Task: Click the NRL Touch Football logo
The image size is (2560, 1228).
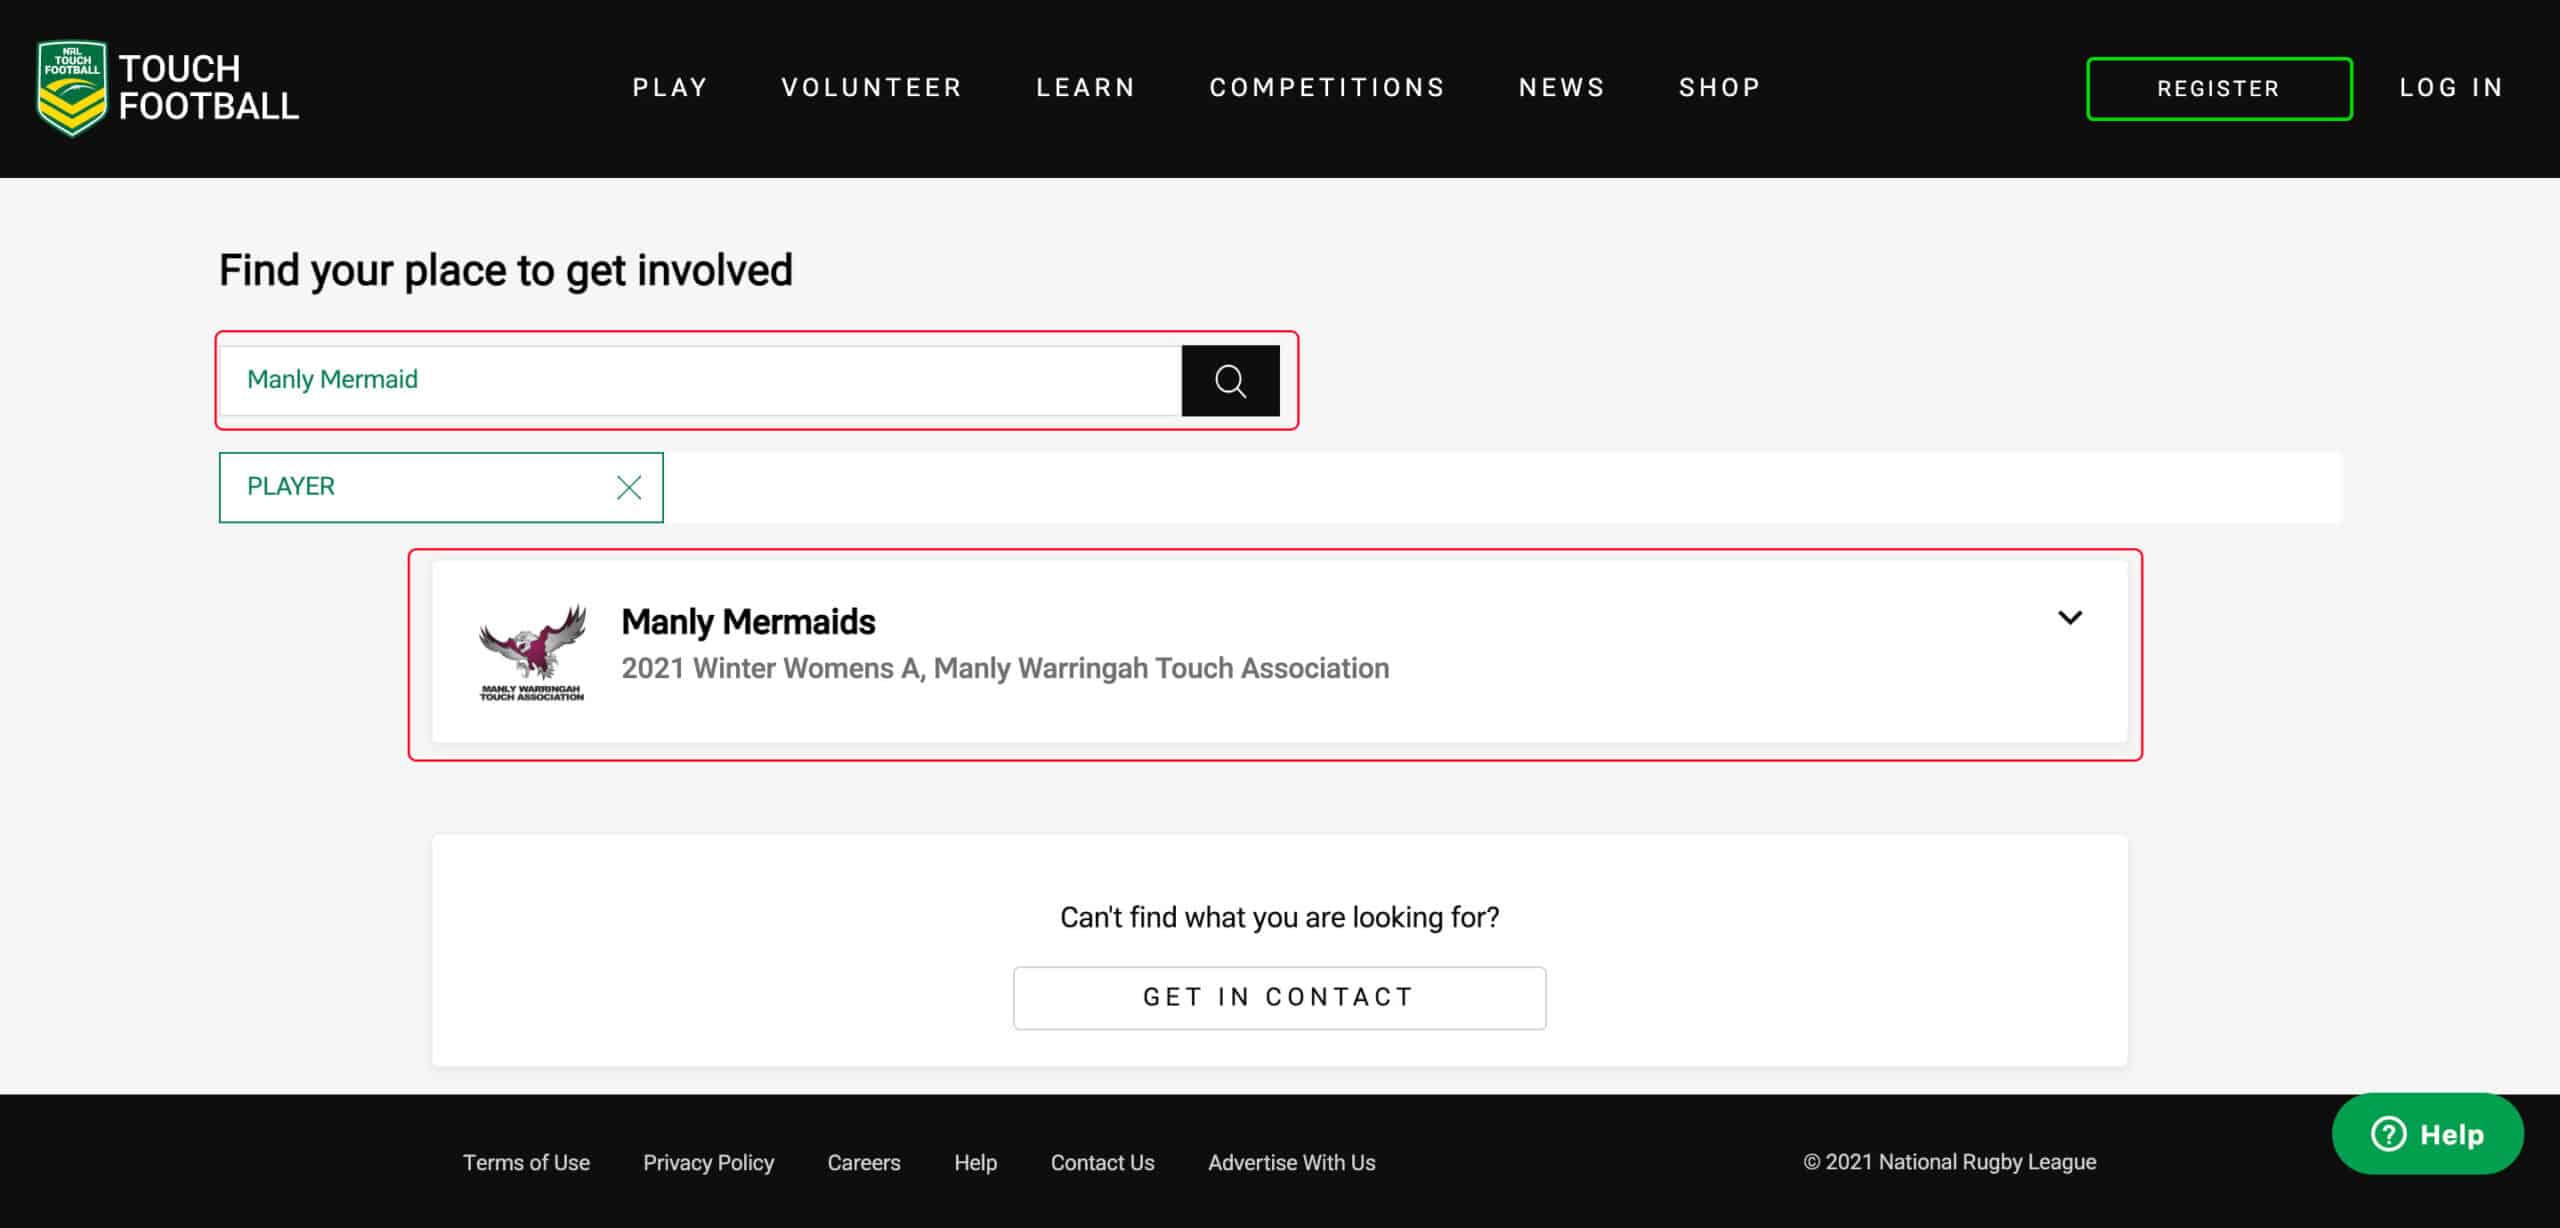Action: (x=168, y=88)
